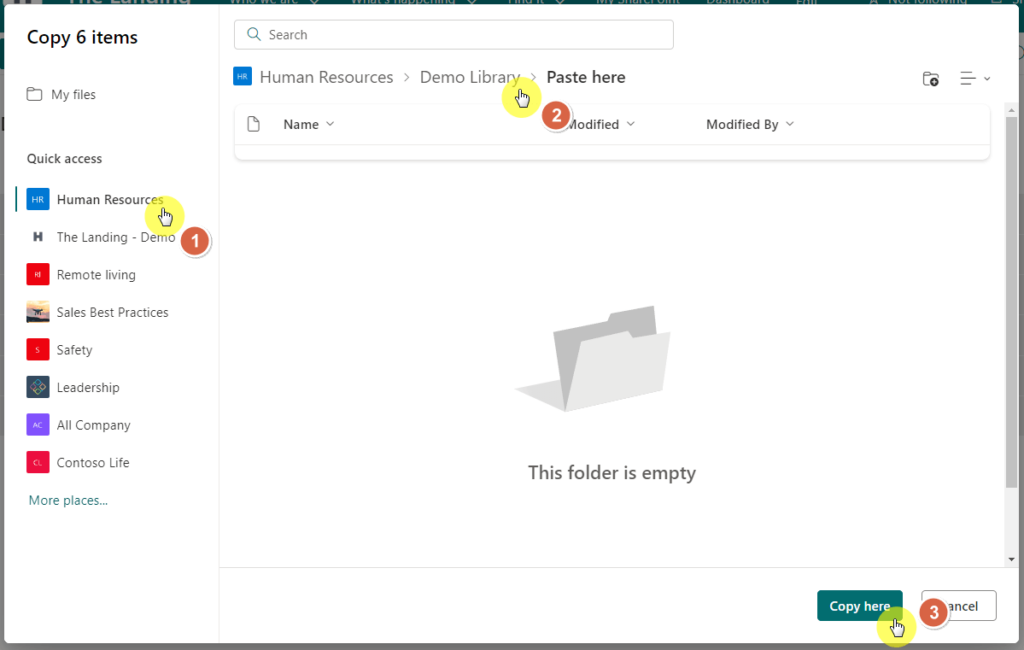The image size is (1024, 650).
Task: Open the Contoso Life site
Action: pos(93,463)
